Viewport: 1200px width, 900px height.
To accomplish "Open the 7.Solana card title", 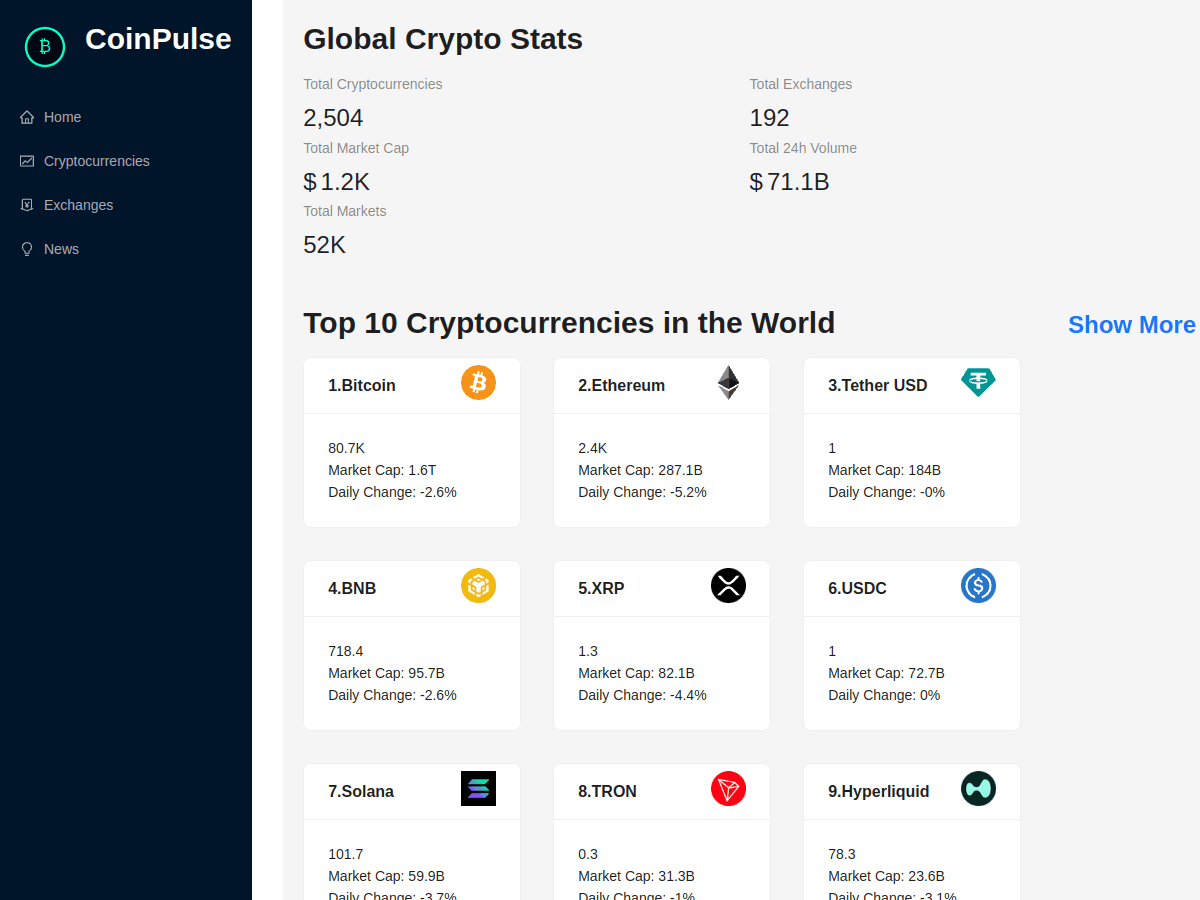I will pos(361,791).
